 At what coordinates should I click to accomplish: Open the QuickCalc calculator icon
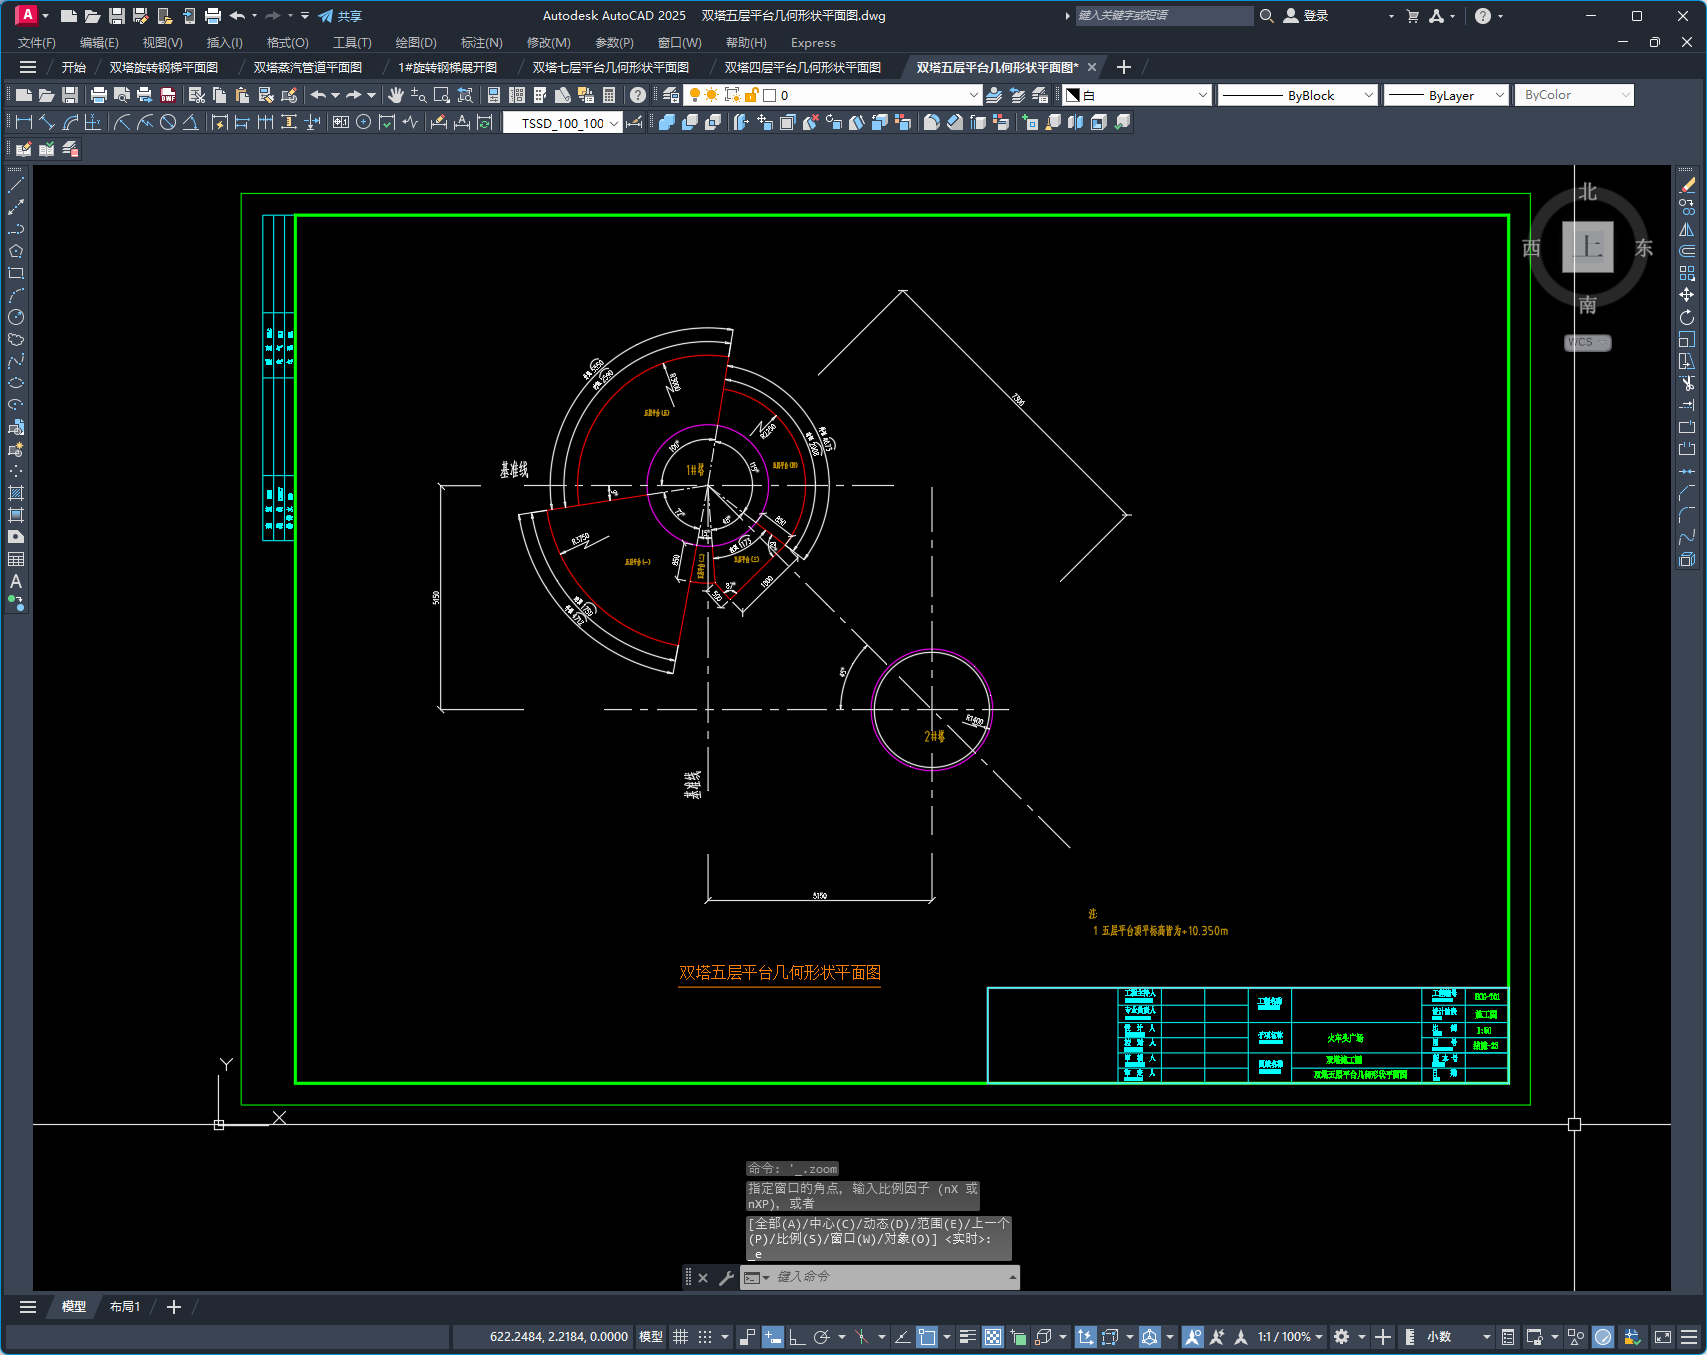[x=609, y=95]
